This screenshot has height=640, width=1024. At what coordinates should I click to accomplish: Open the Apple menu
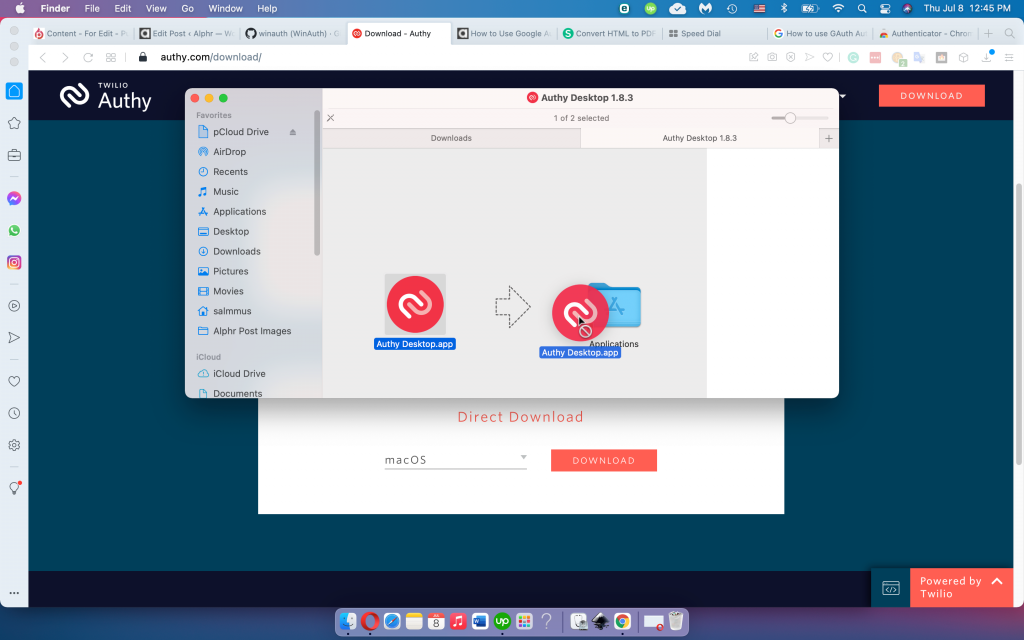click(20, 8)
